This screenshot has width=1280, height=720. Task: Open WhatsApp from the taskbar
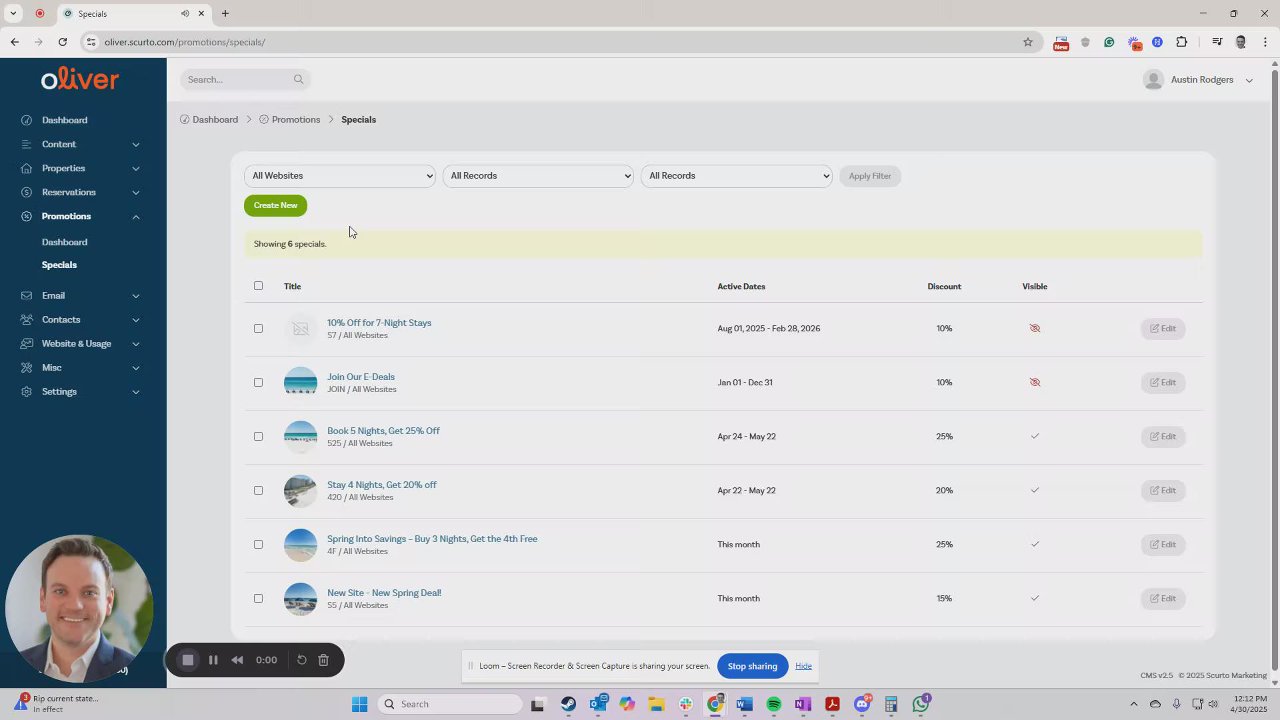(x=921, y=704)
